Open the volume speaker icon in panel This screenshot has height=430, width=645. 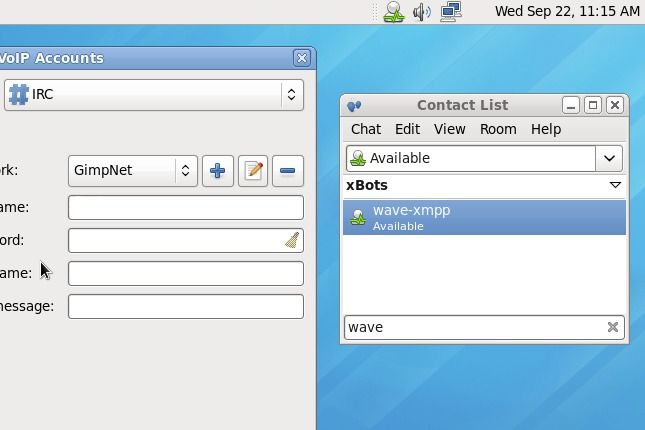point(422,12)
